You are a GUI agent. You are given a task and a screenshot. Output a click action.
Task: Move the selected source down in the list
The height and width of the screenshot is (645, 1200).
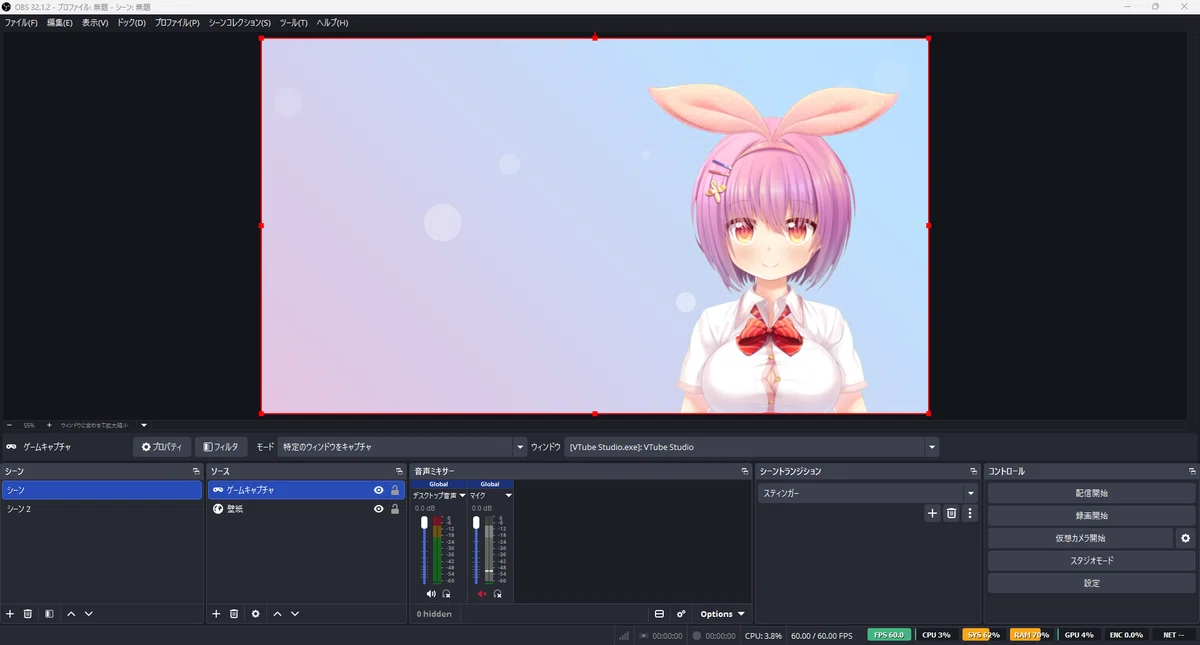coord(295,614)
